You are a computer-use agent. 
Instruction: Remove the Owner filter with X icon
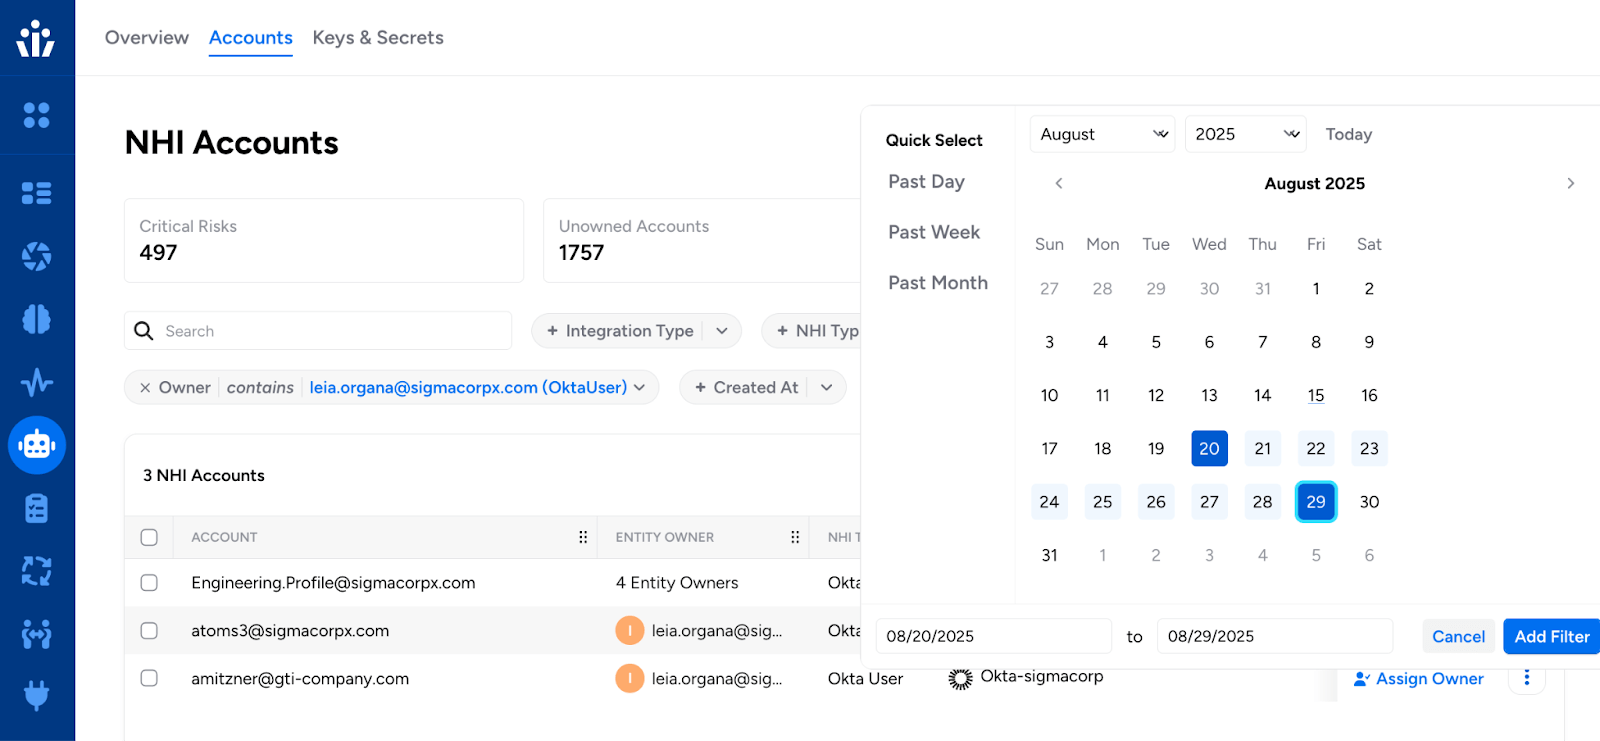point(145,388)
